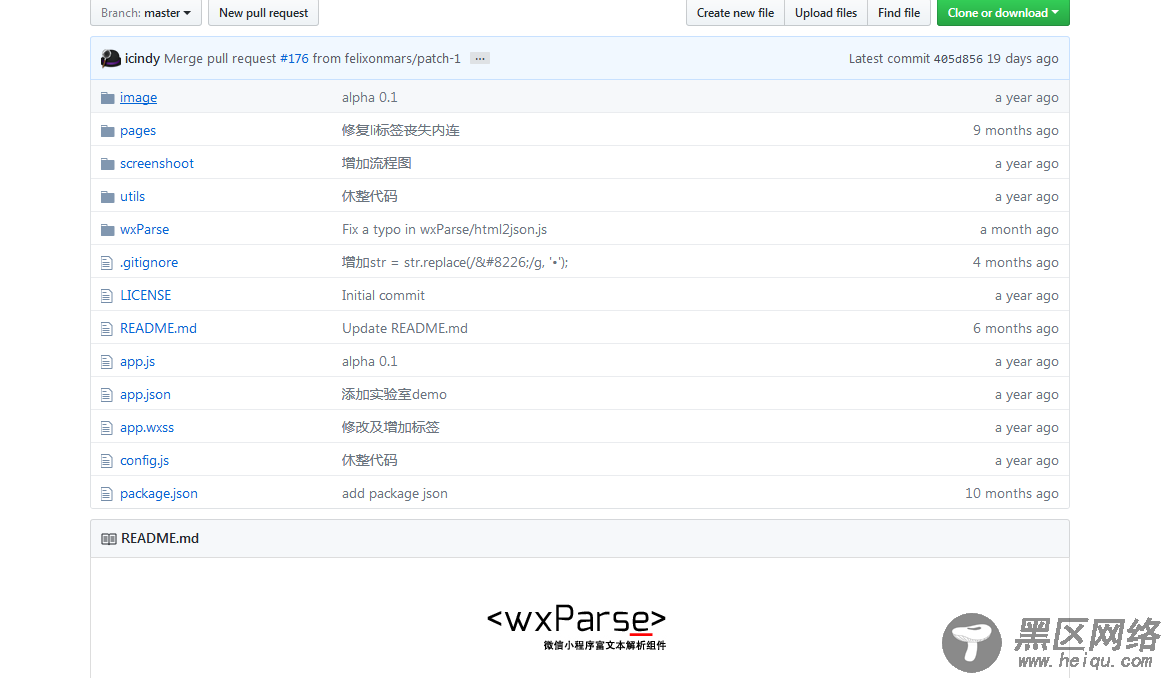Viewport: 1174px width, 678px height.
Task: Open commit hash 405d856
Action: (x=958, y=59)
